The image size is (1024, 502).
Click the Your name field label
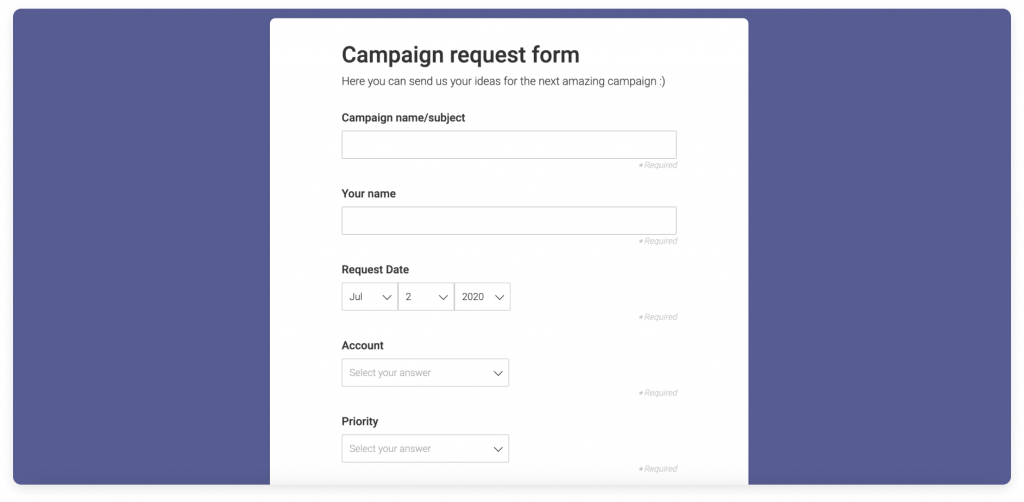tap(368, 194)
